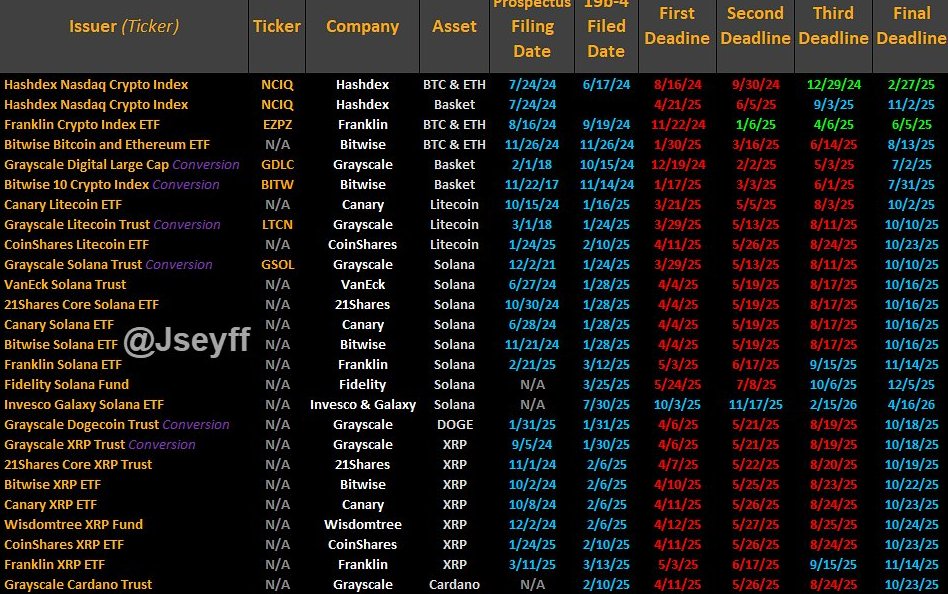Click the EZPZ ticker cell
Viewport: 948px width, 594px height.
pyautogui.click(x=277, y=125)
